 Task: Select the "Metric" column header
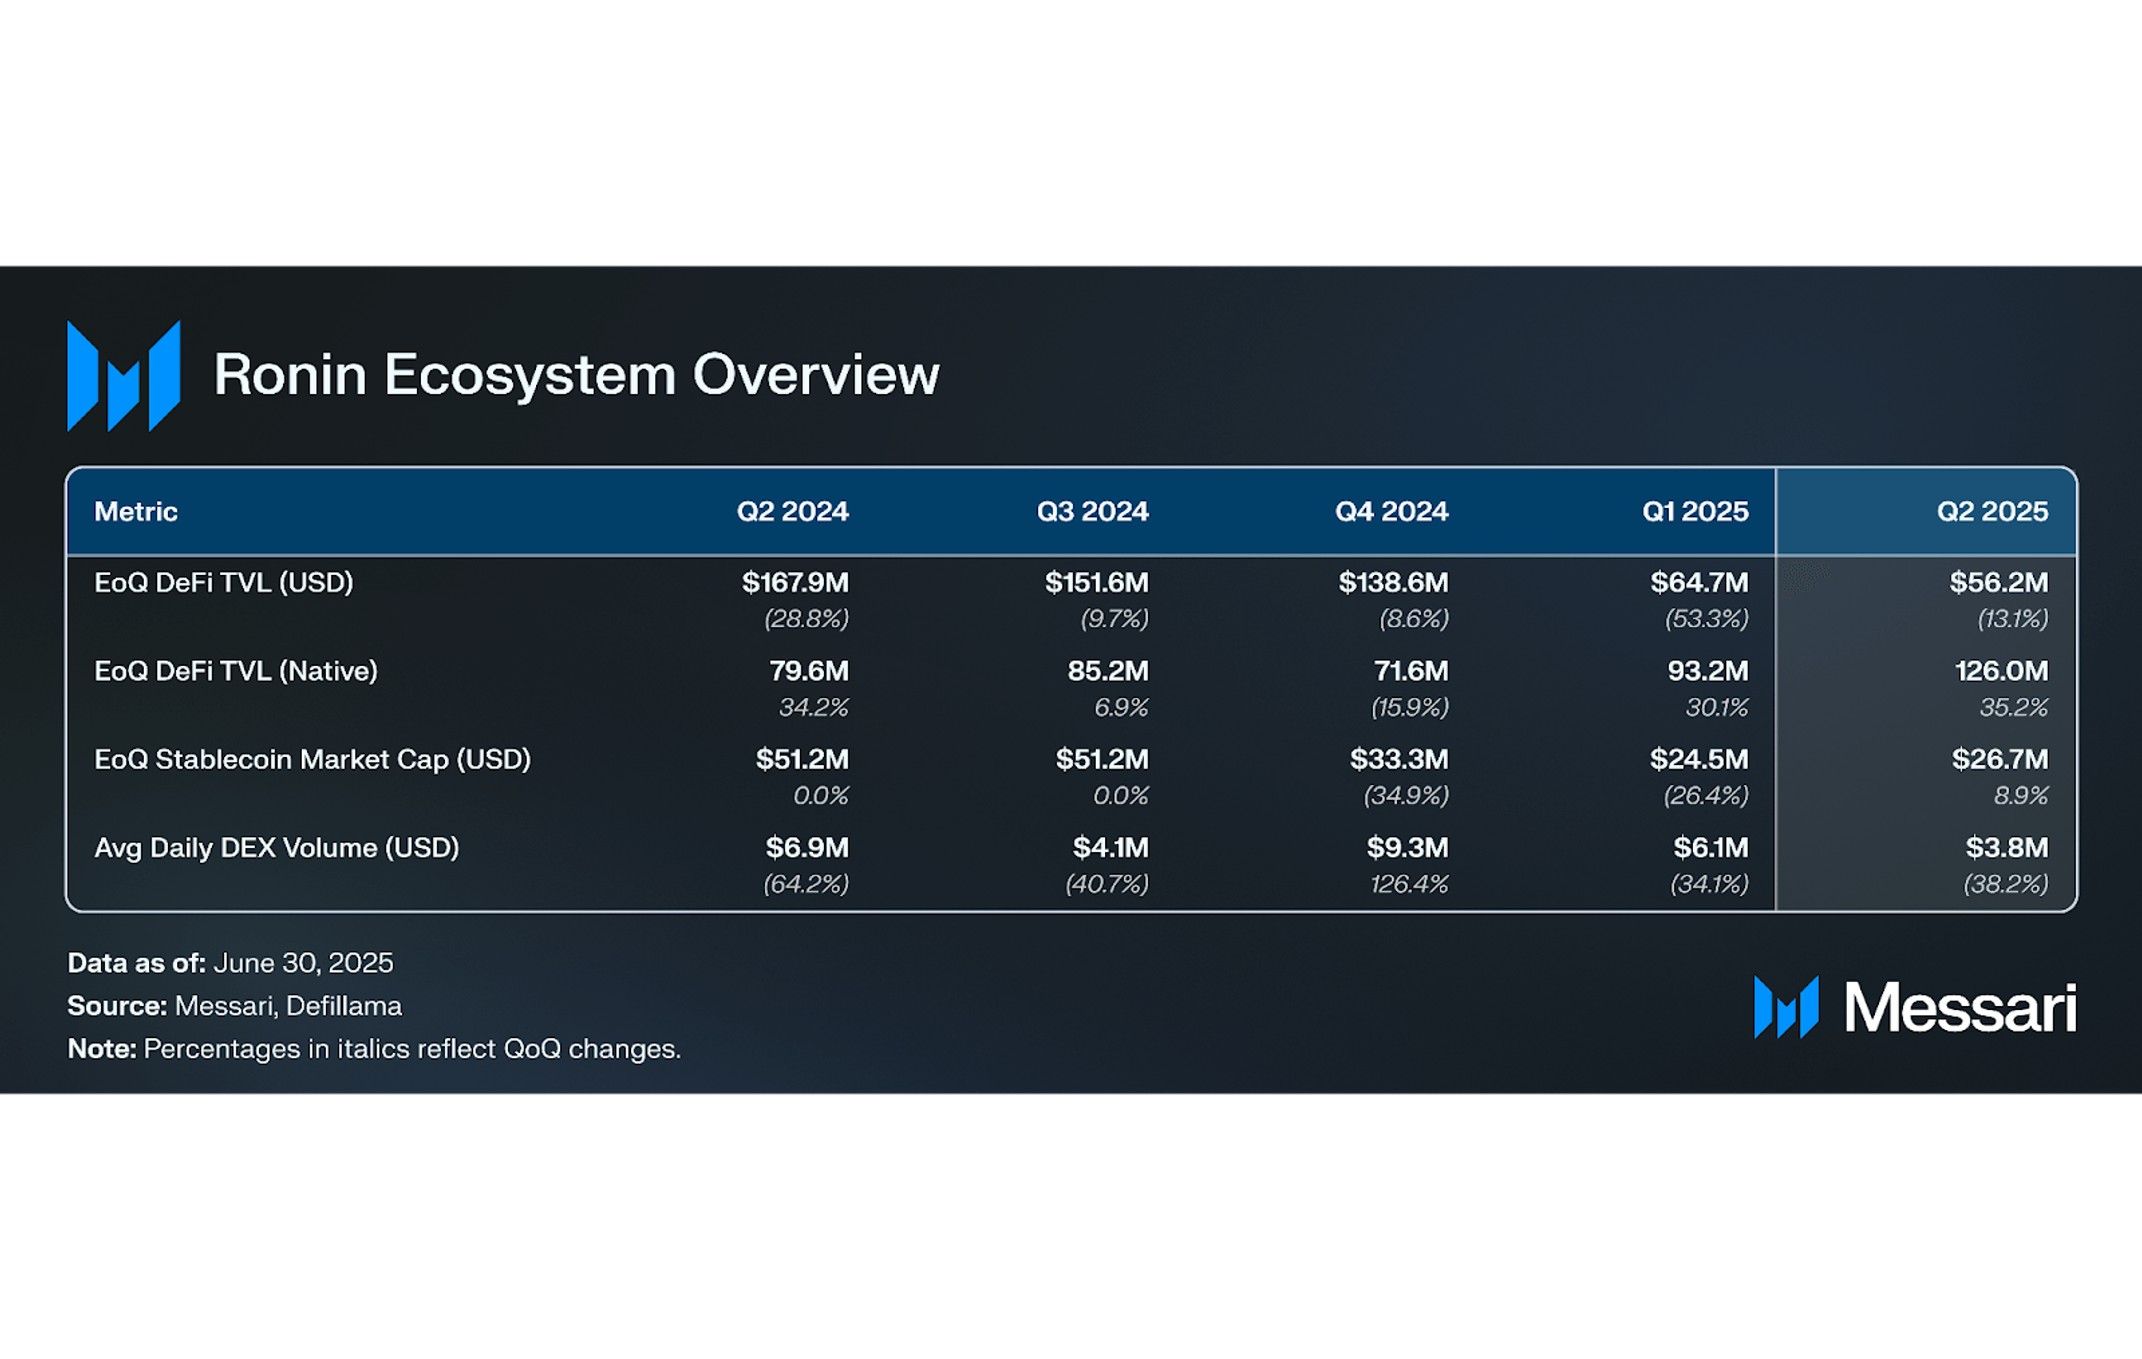pos(136,512)
